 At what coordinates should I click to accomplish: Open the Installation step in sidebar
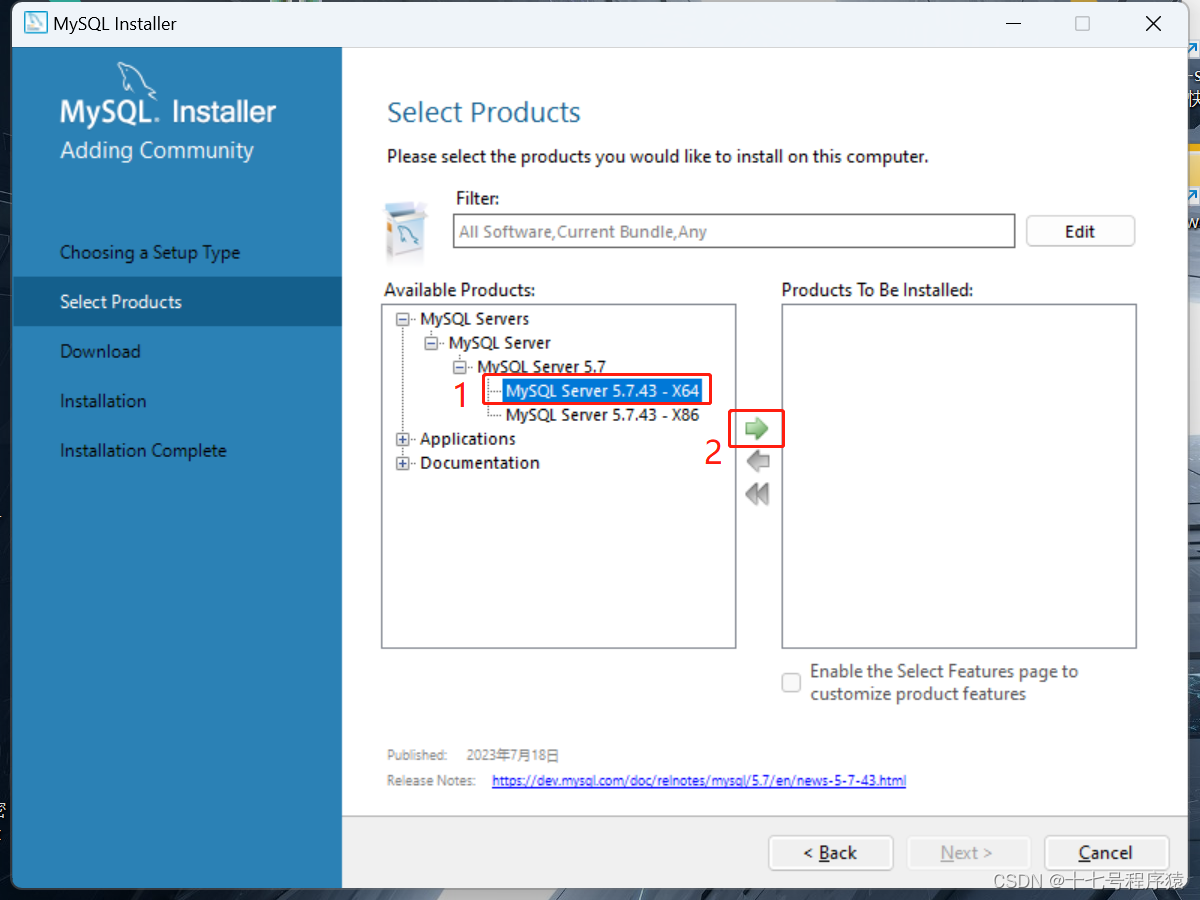[103, 401]
